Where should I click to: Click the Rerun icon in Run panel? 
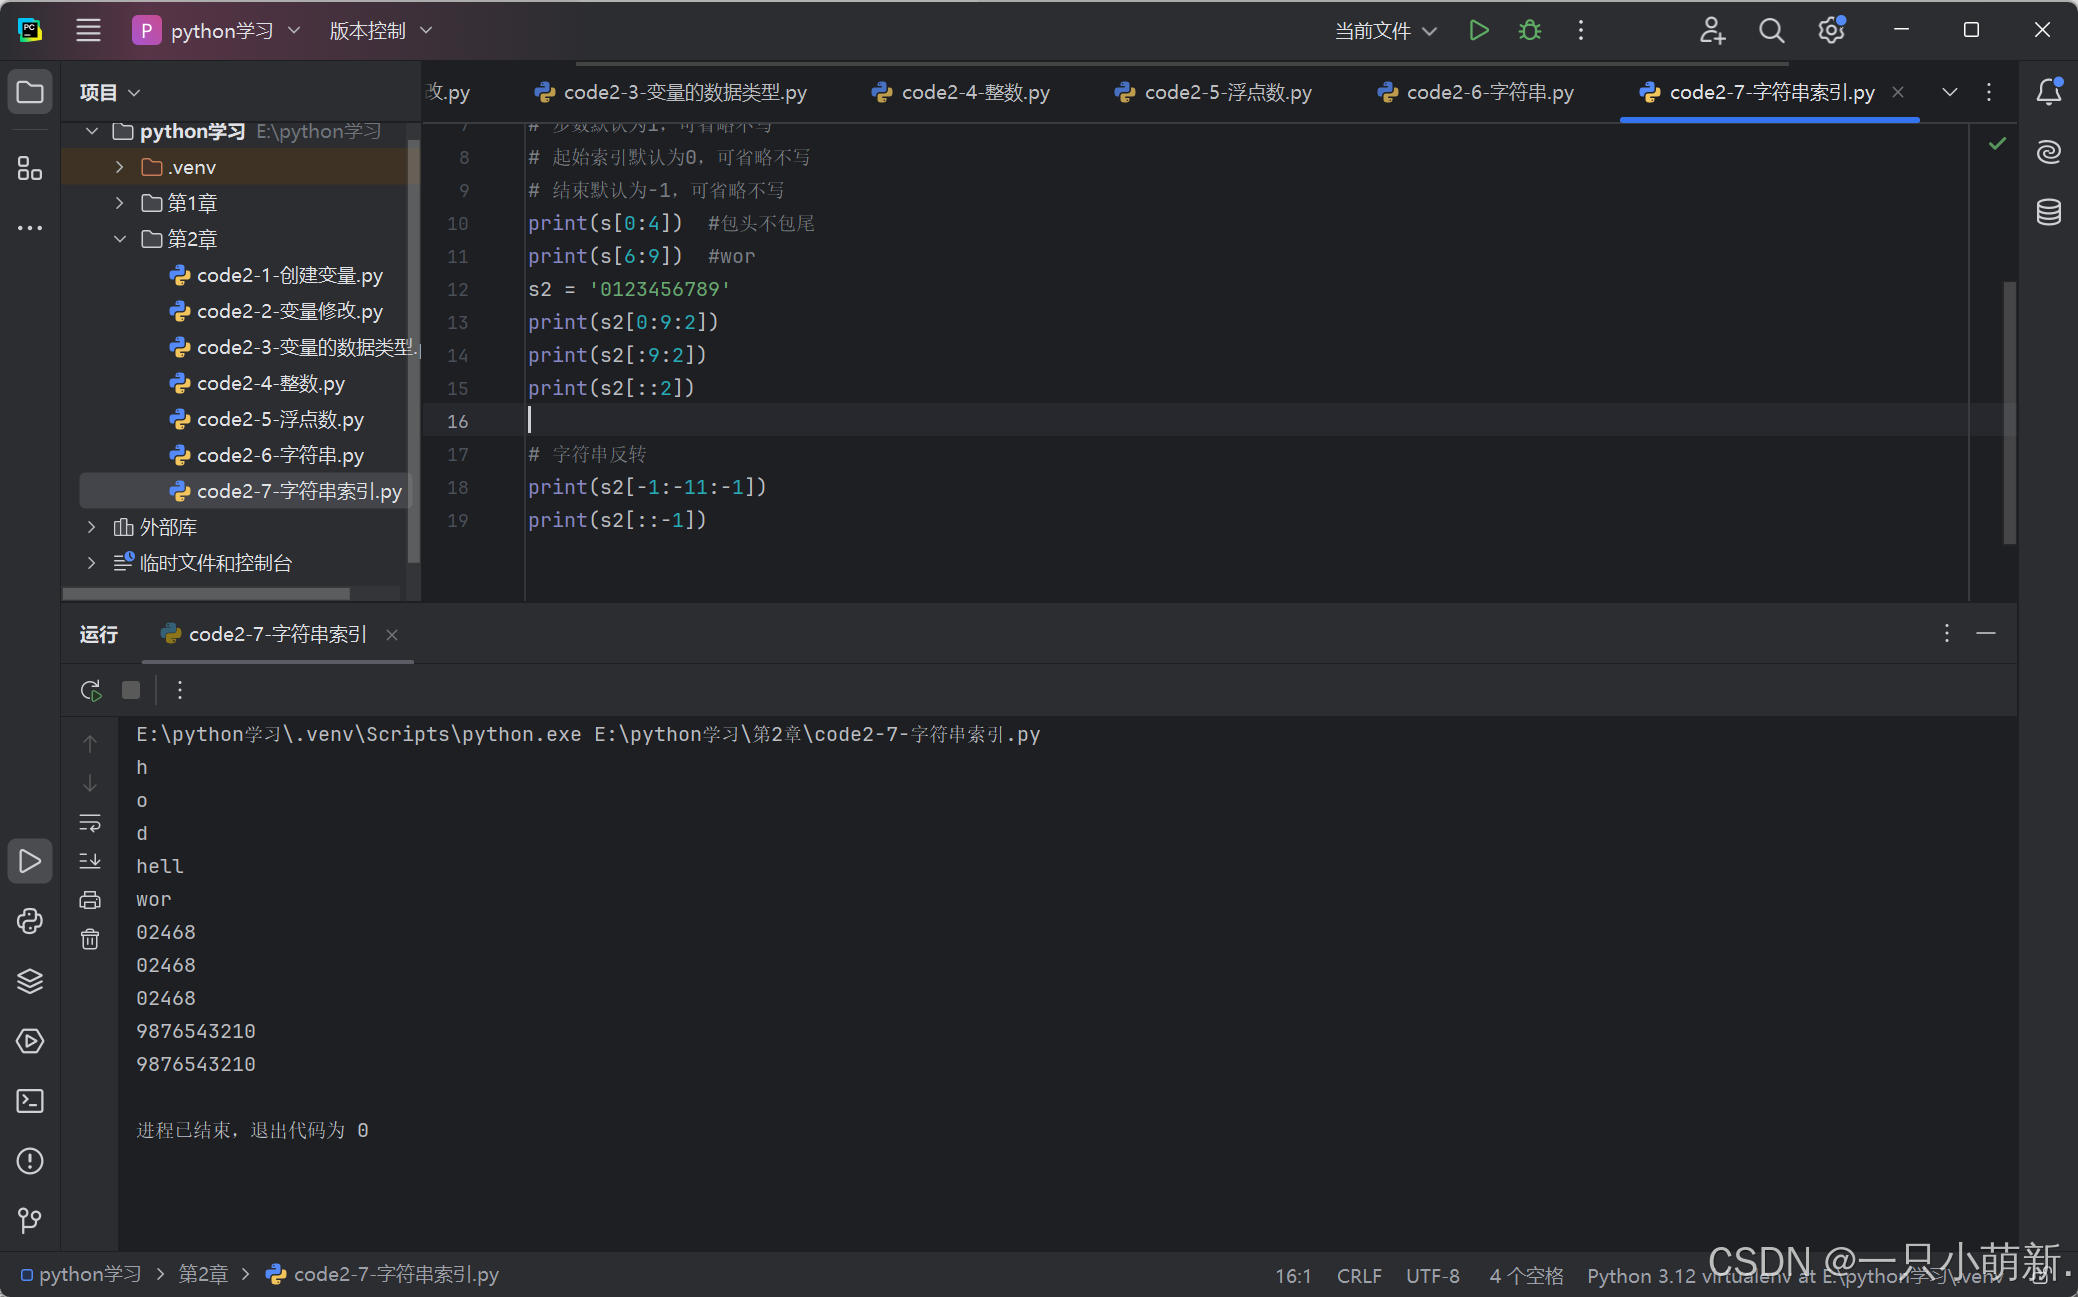click(91, 690)
